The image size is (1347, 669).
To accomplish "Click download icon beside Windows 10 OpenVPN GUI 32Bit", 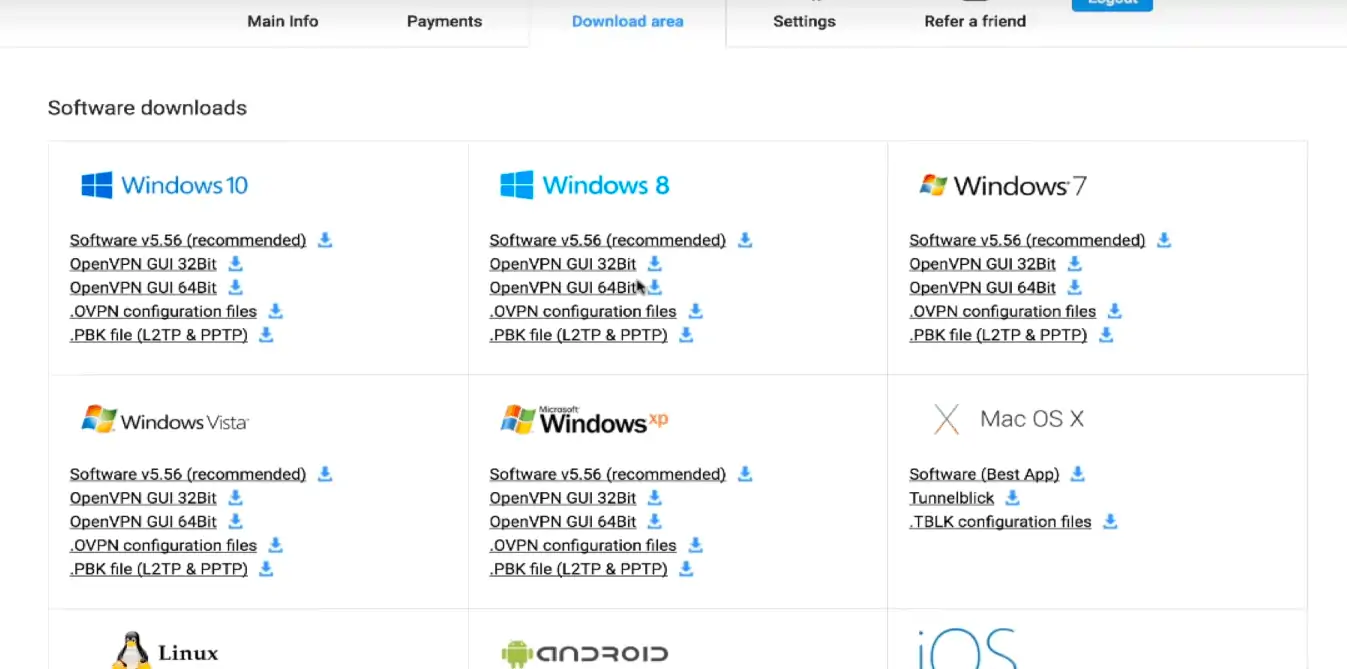I will pos(236,264).
